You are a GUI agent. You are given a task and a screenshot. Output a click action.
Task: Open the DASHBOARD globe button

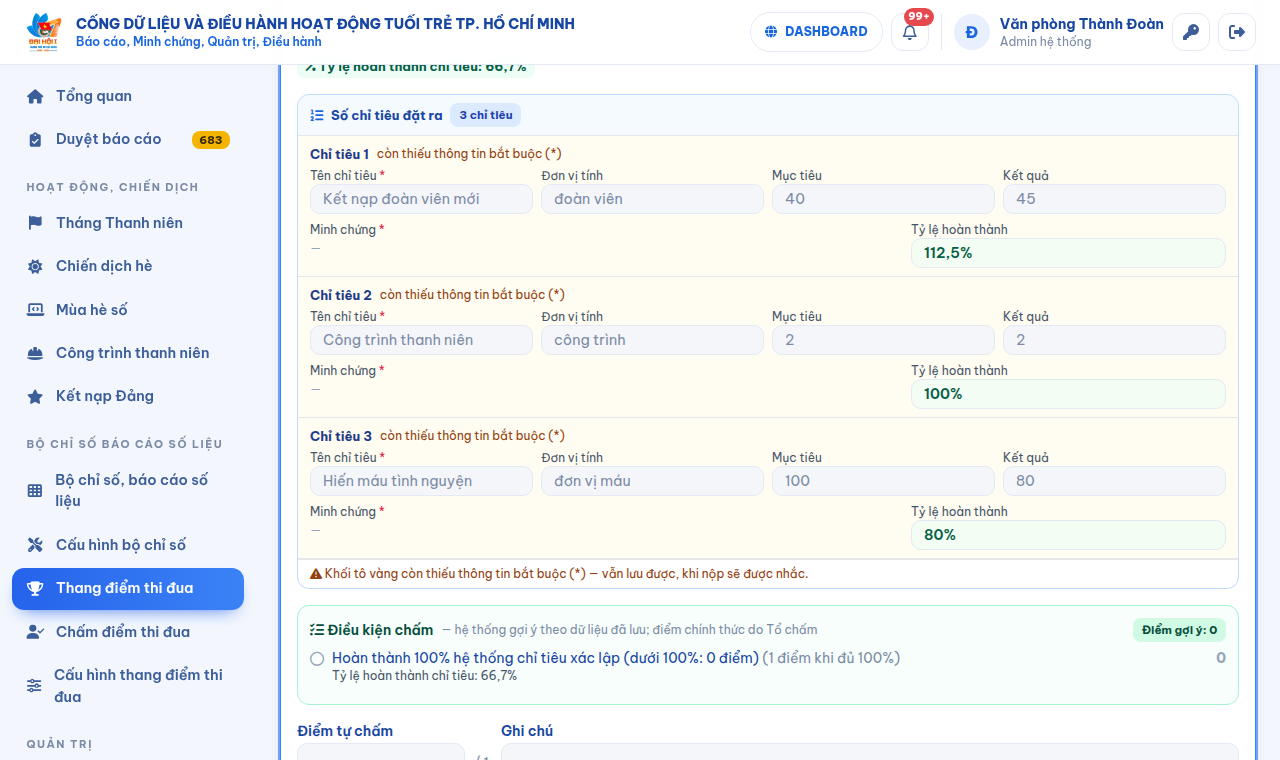pos(816,32)
